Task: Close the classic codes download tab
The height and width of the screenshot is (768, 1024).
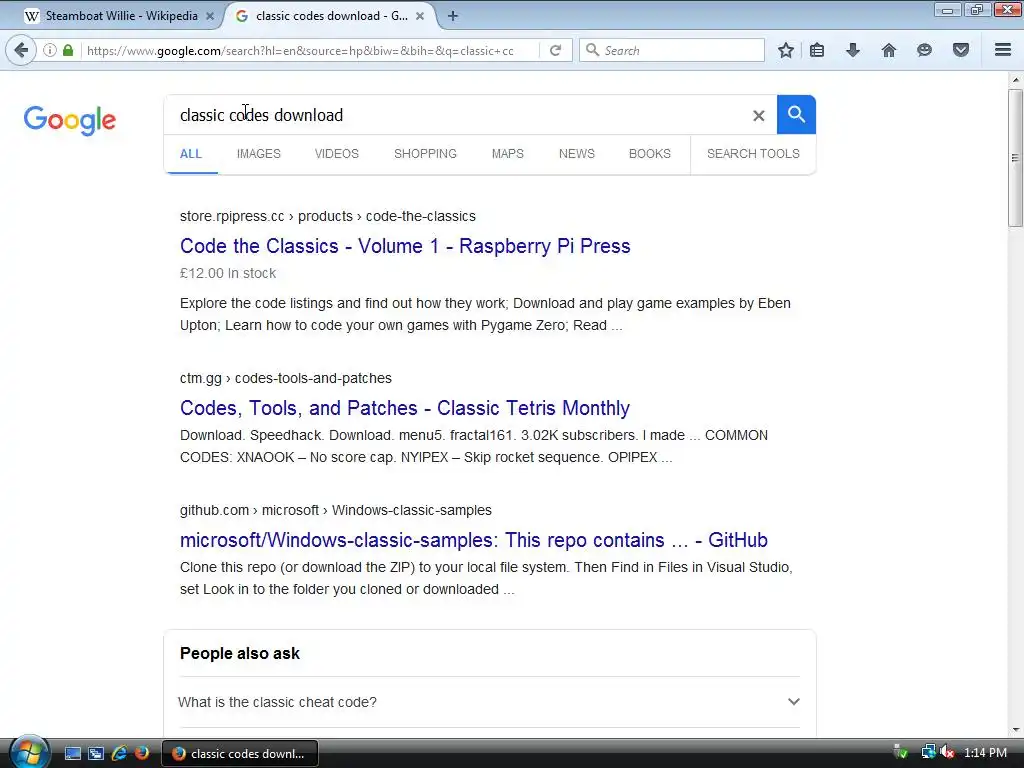Action: click(x=420, y=16)
